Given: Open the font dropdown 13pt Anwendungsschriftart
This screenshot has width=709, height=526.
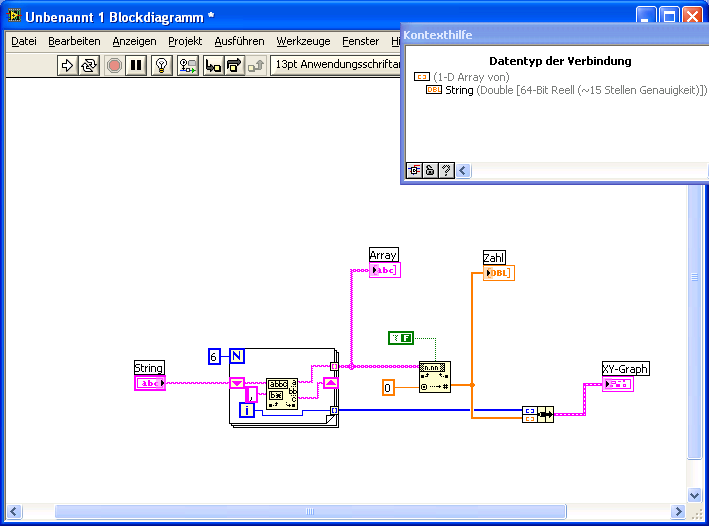Looking at the screenshot, I should [x=336, y=65].
